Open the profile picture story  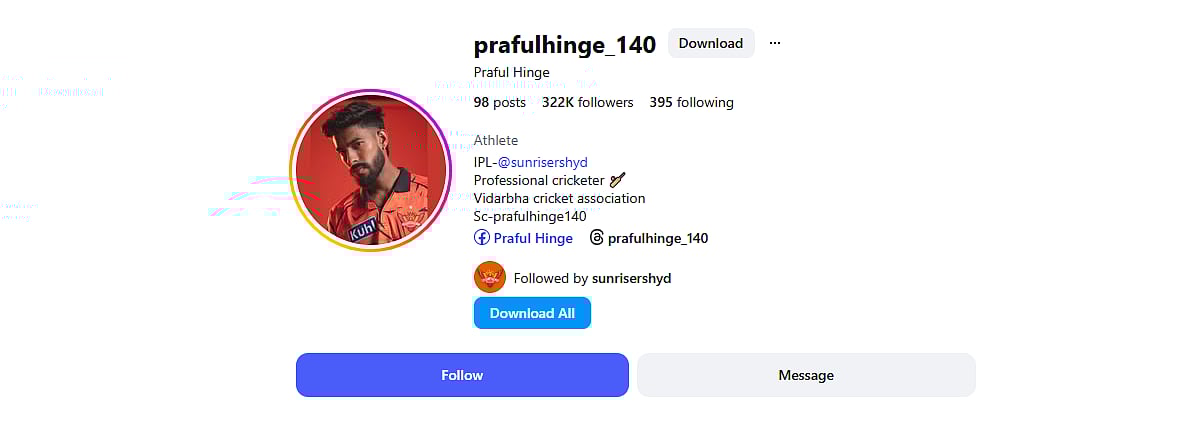coord(370,170)
